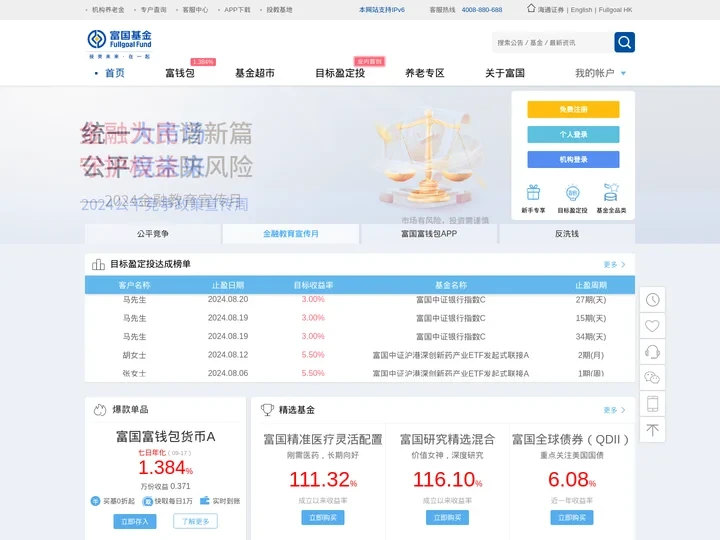This screenshot has height=540, width=720.
Task: Click 立即购买 under 富国精准医疗灵活配置
Action: [x=323, y=518]
